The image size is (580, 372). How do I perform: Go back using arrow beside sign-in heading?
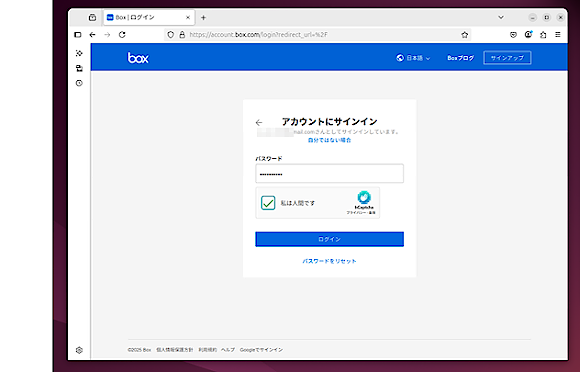[259, 122]
